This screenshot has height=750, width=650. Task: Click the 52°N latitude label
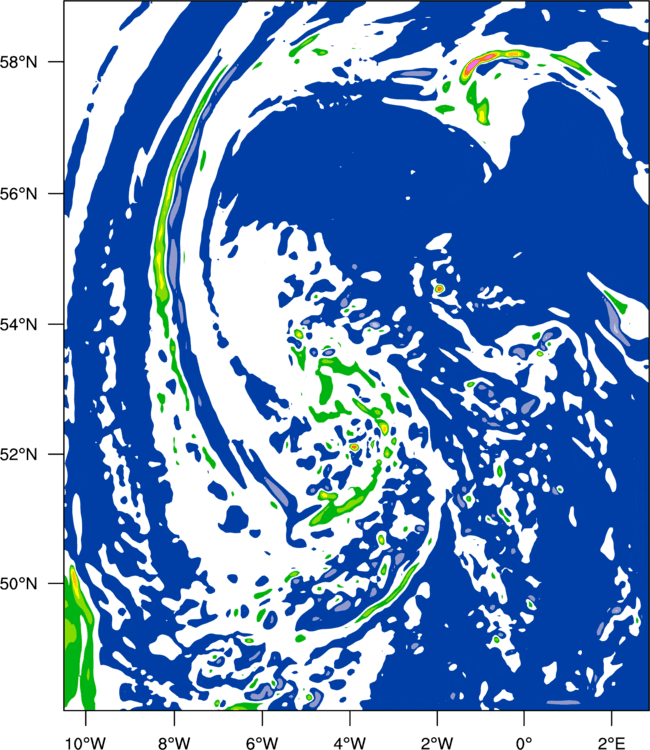[x=19, y=454]
